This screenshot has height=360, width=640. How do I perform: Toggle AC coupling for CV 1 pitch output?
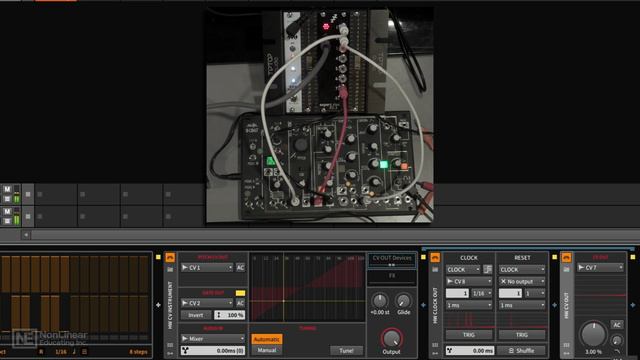pyautogui.click(x=240, y=268)
